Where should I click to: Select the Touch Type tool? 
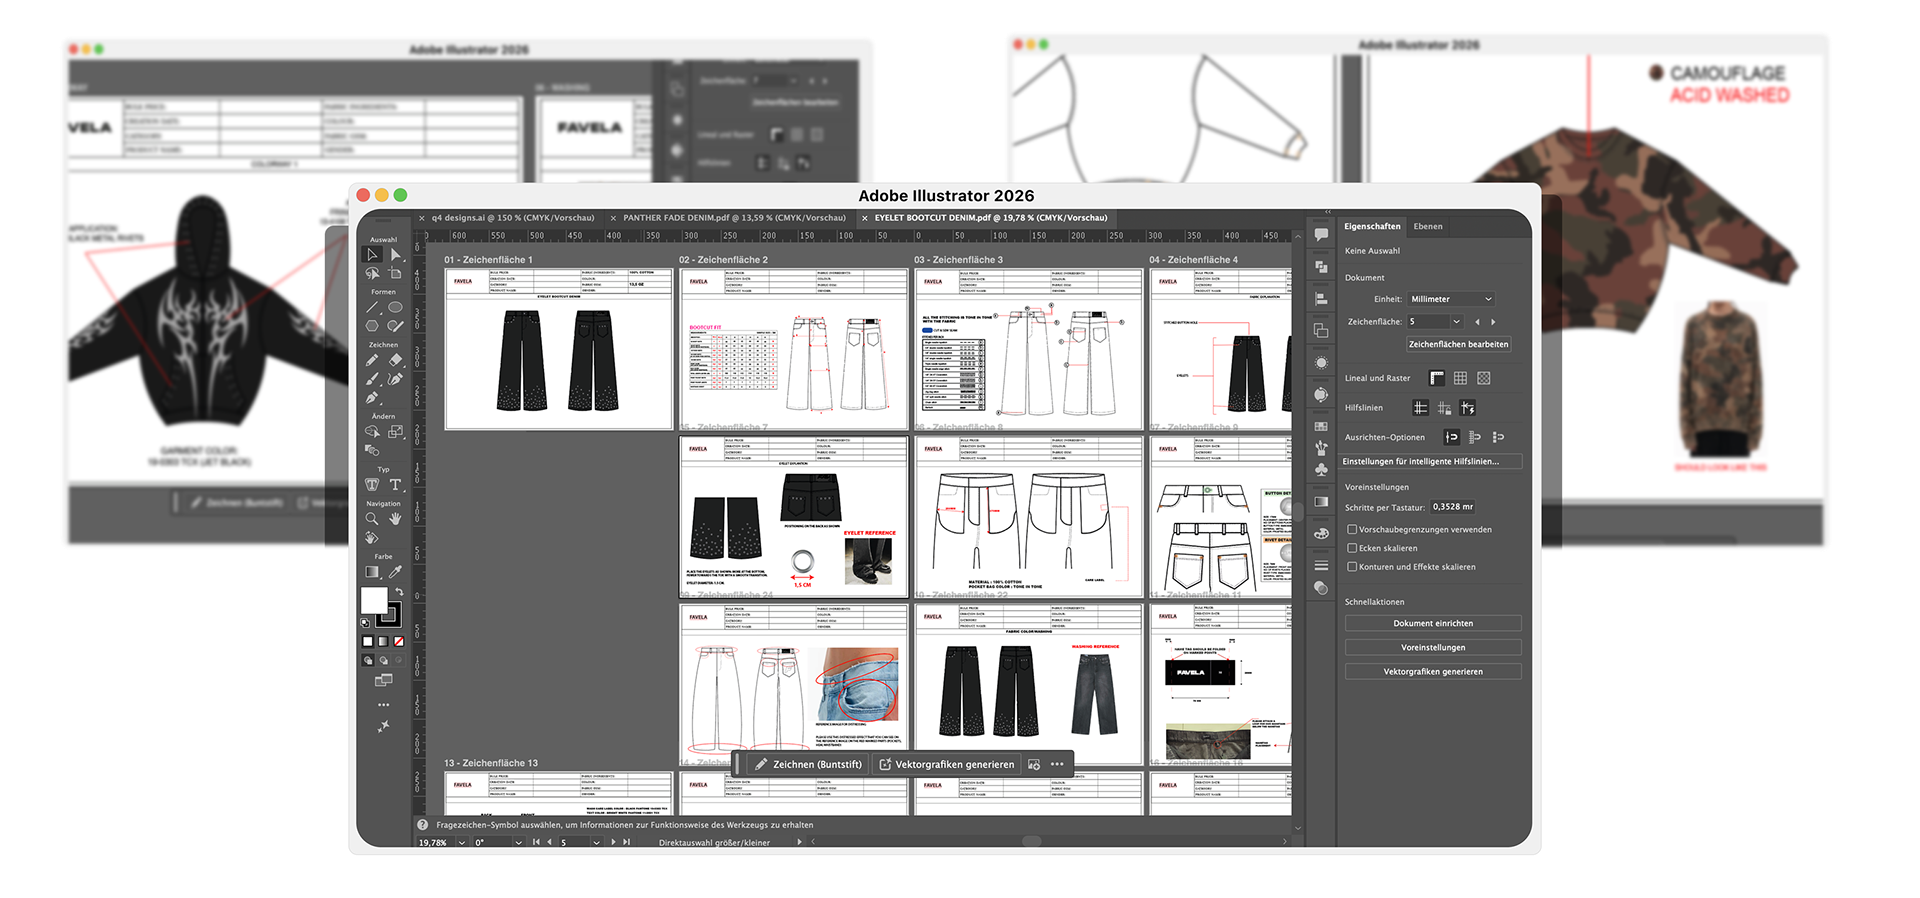point(372,485)
